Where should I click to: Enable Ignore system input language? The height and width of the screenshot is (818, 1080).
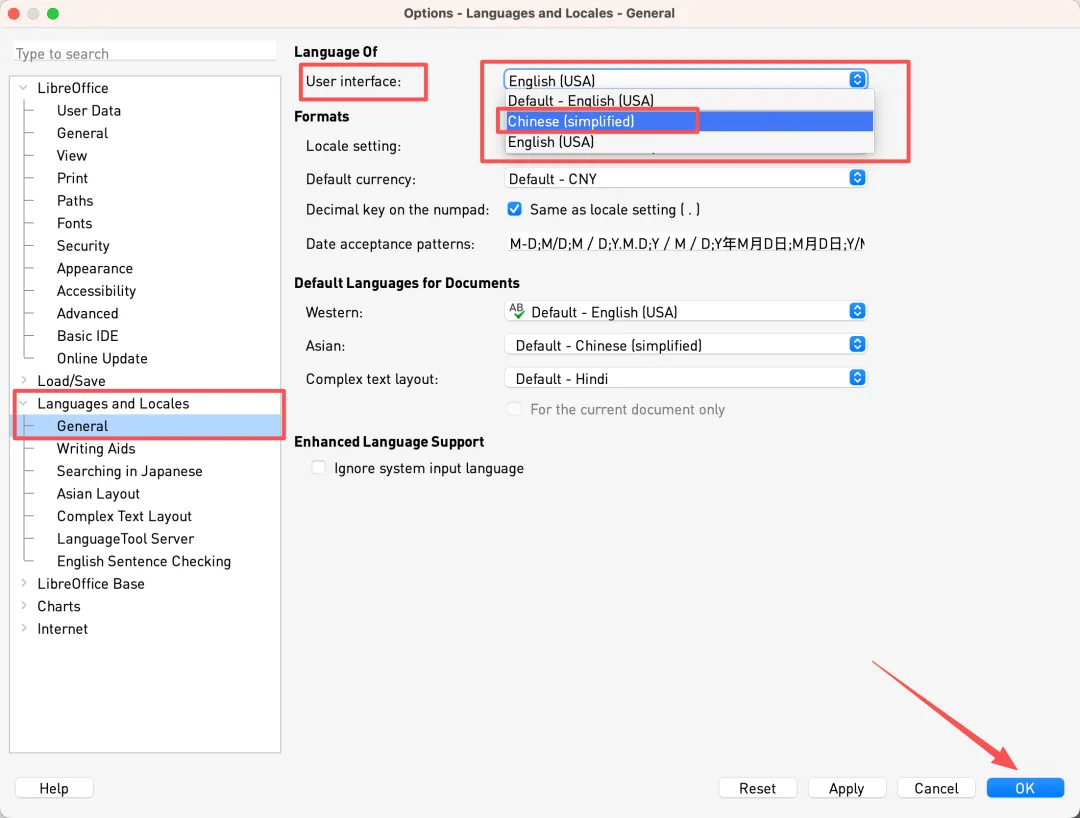pyautogui.click(x=318, y=468)
